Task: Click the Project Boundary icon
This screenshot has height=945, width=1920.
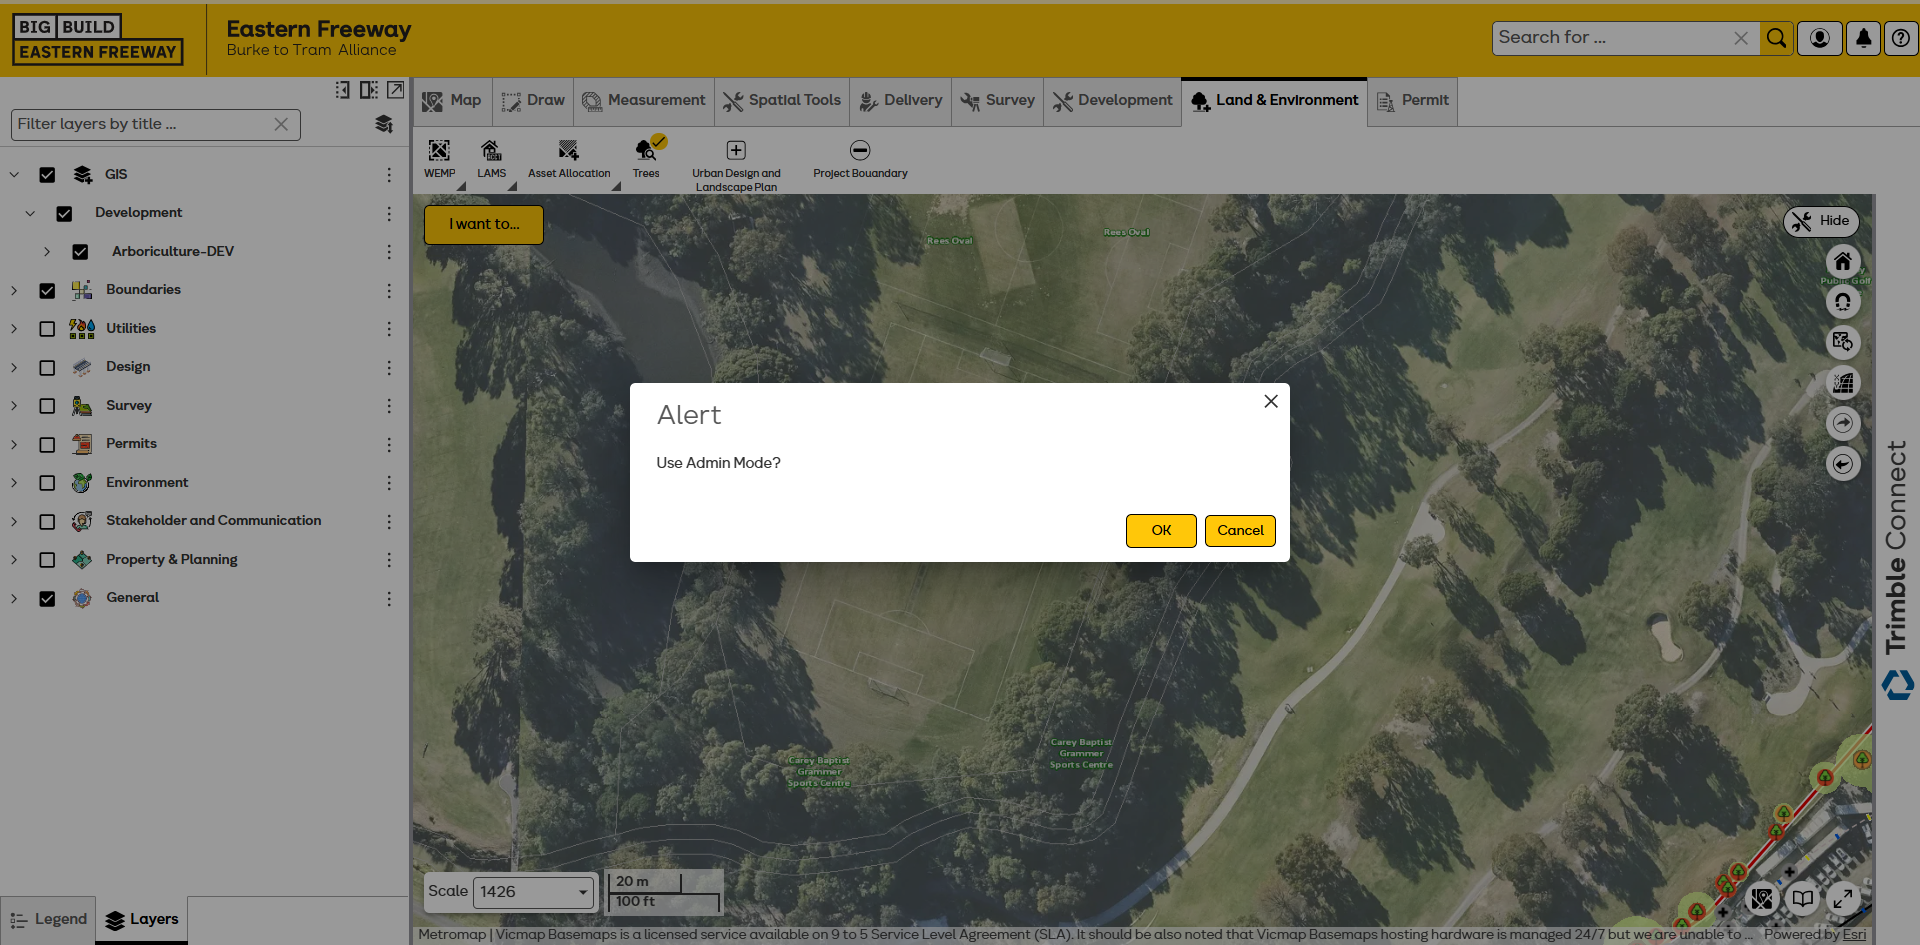Action: tap(860, 150)
